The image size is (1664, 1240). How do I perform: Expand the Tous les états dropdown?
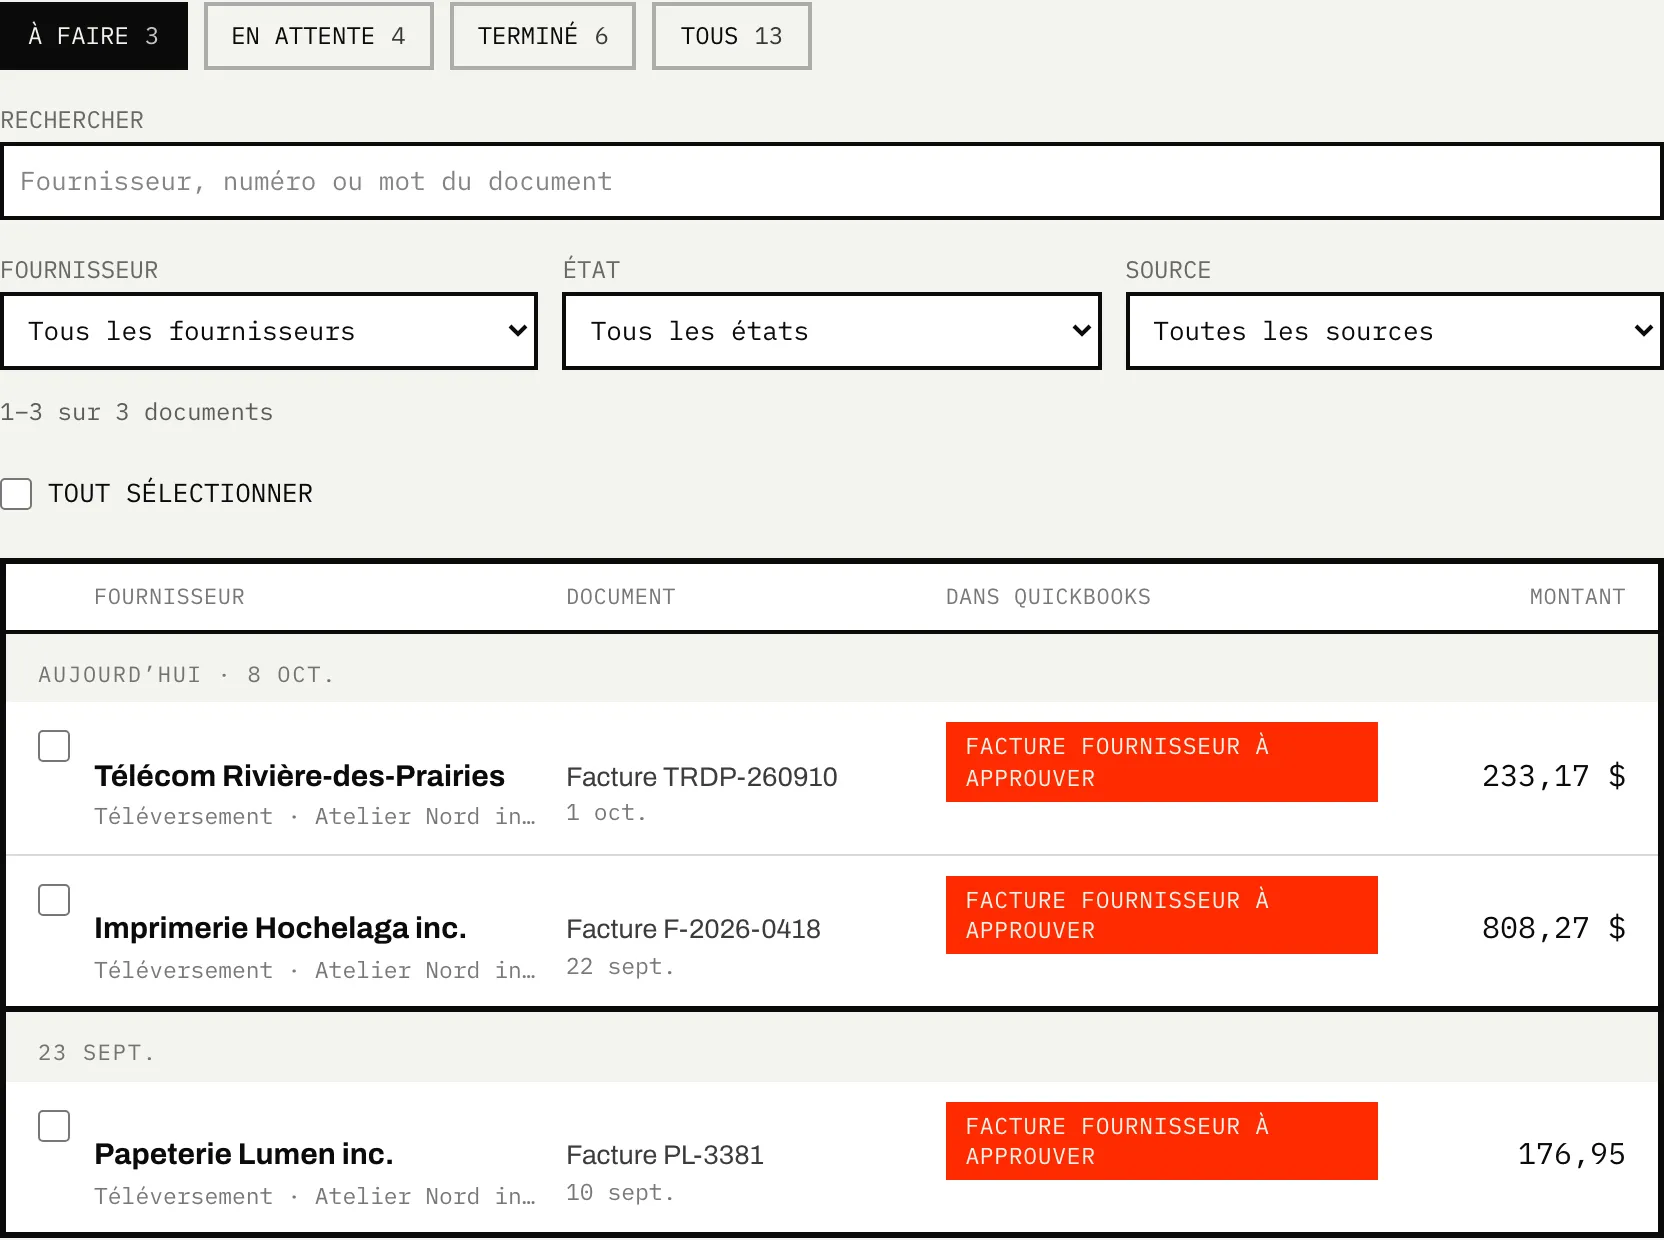(831, 331)
